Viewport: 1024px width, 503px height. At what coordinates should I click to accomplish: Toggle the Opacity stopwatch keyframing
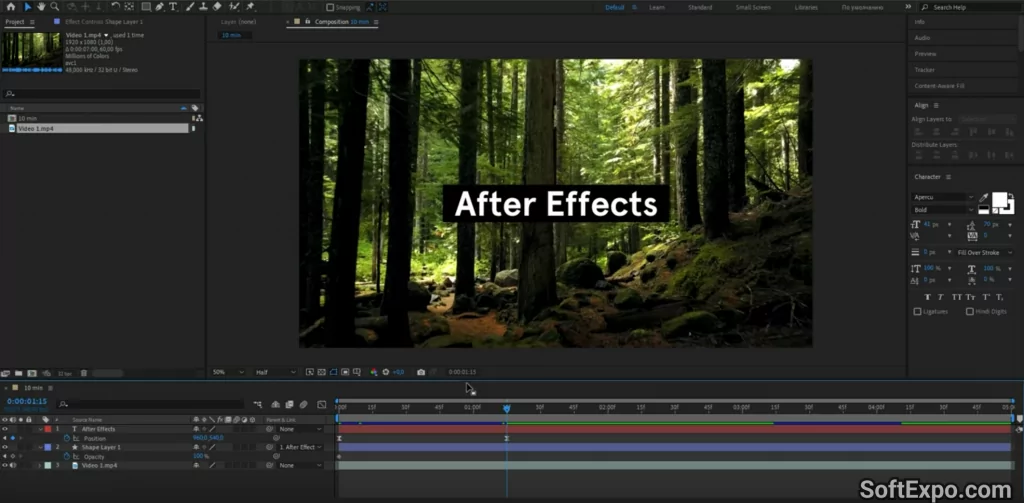tap(67, 456)
